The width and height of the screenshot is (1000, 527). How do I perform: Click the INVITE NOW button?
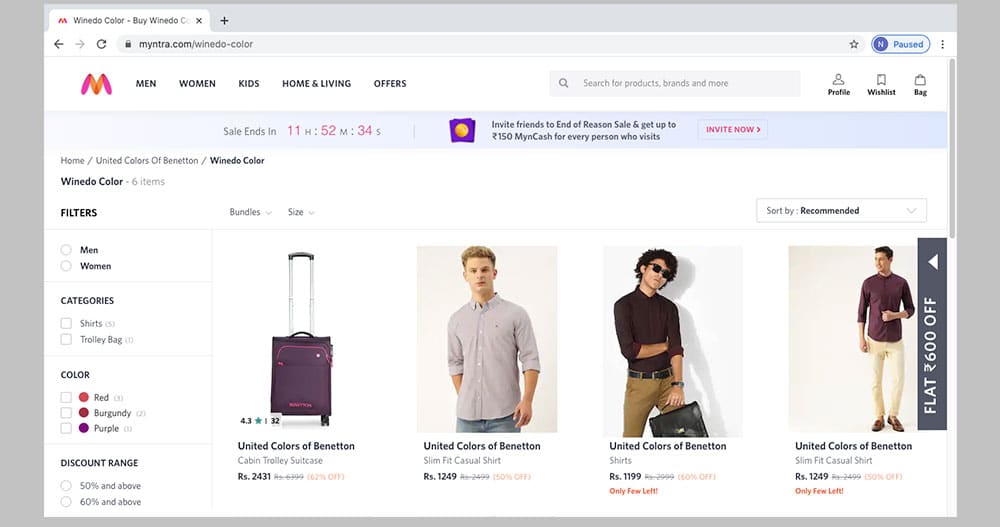coord(733,130)
